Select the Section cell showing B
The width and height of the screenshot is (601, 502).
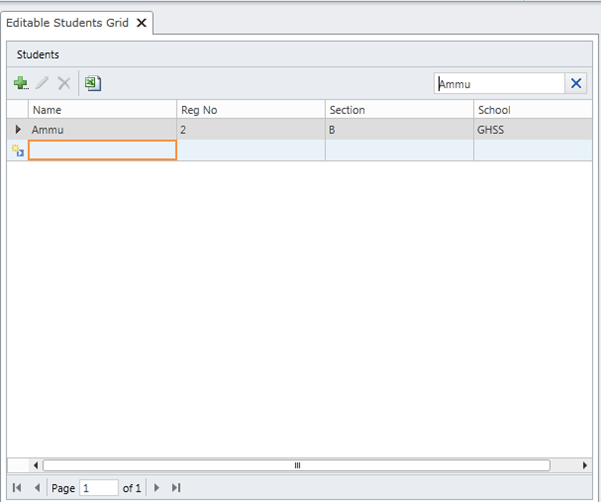[x=399, y=130]
